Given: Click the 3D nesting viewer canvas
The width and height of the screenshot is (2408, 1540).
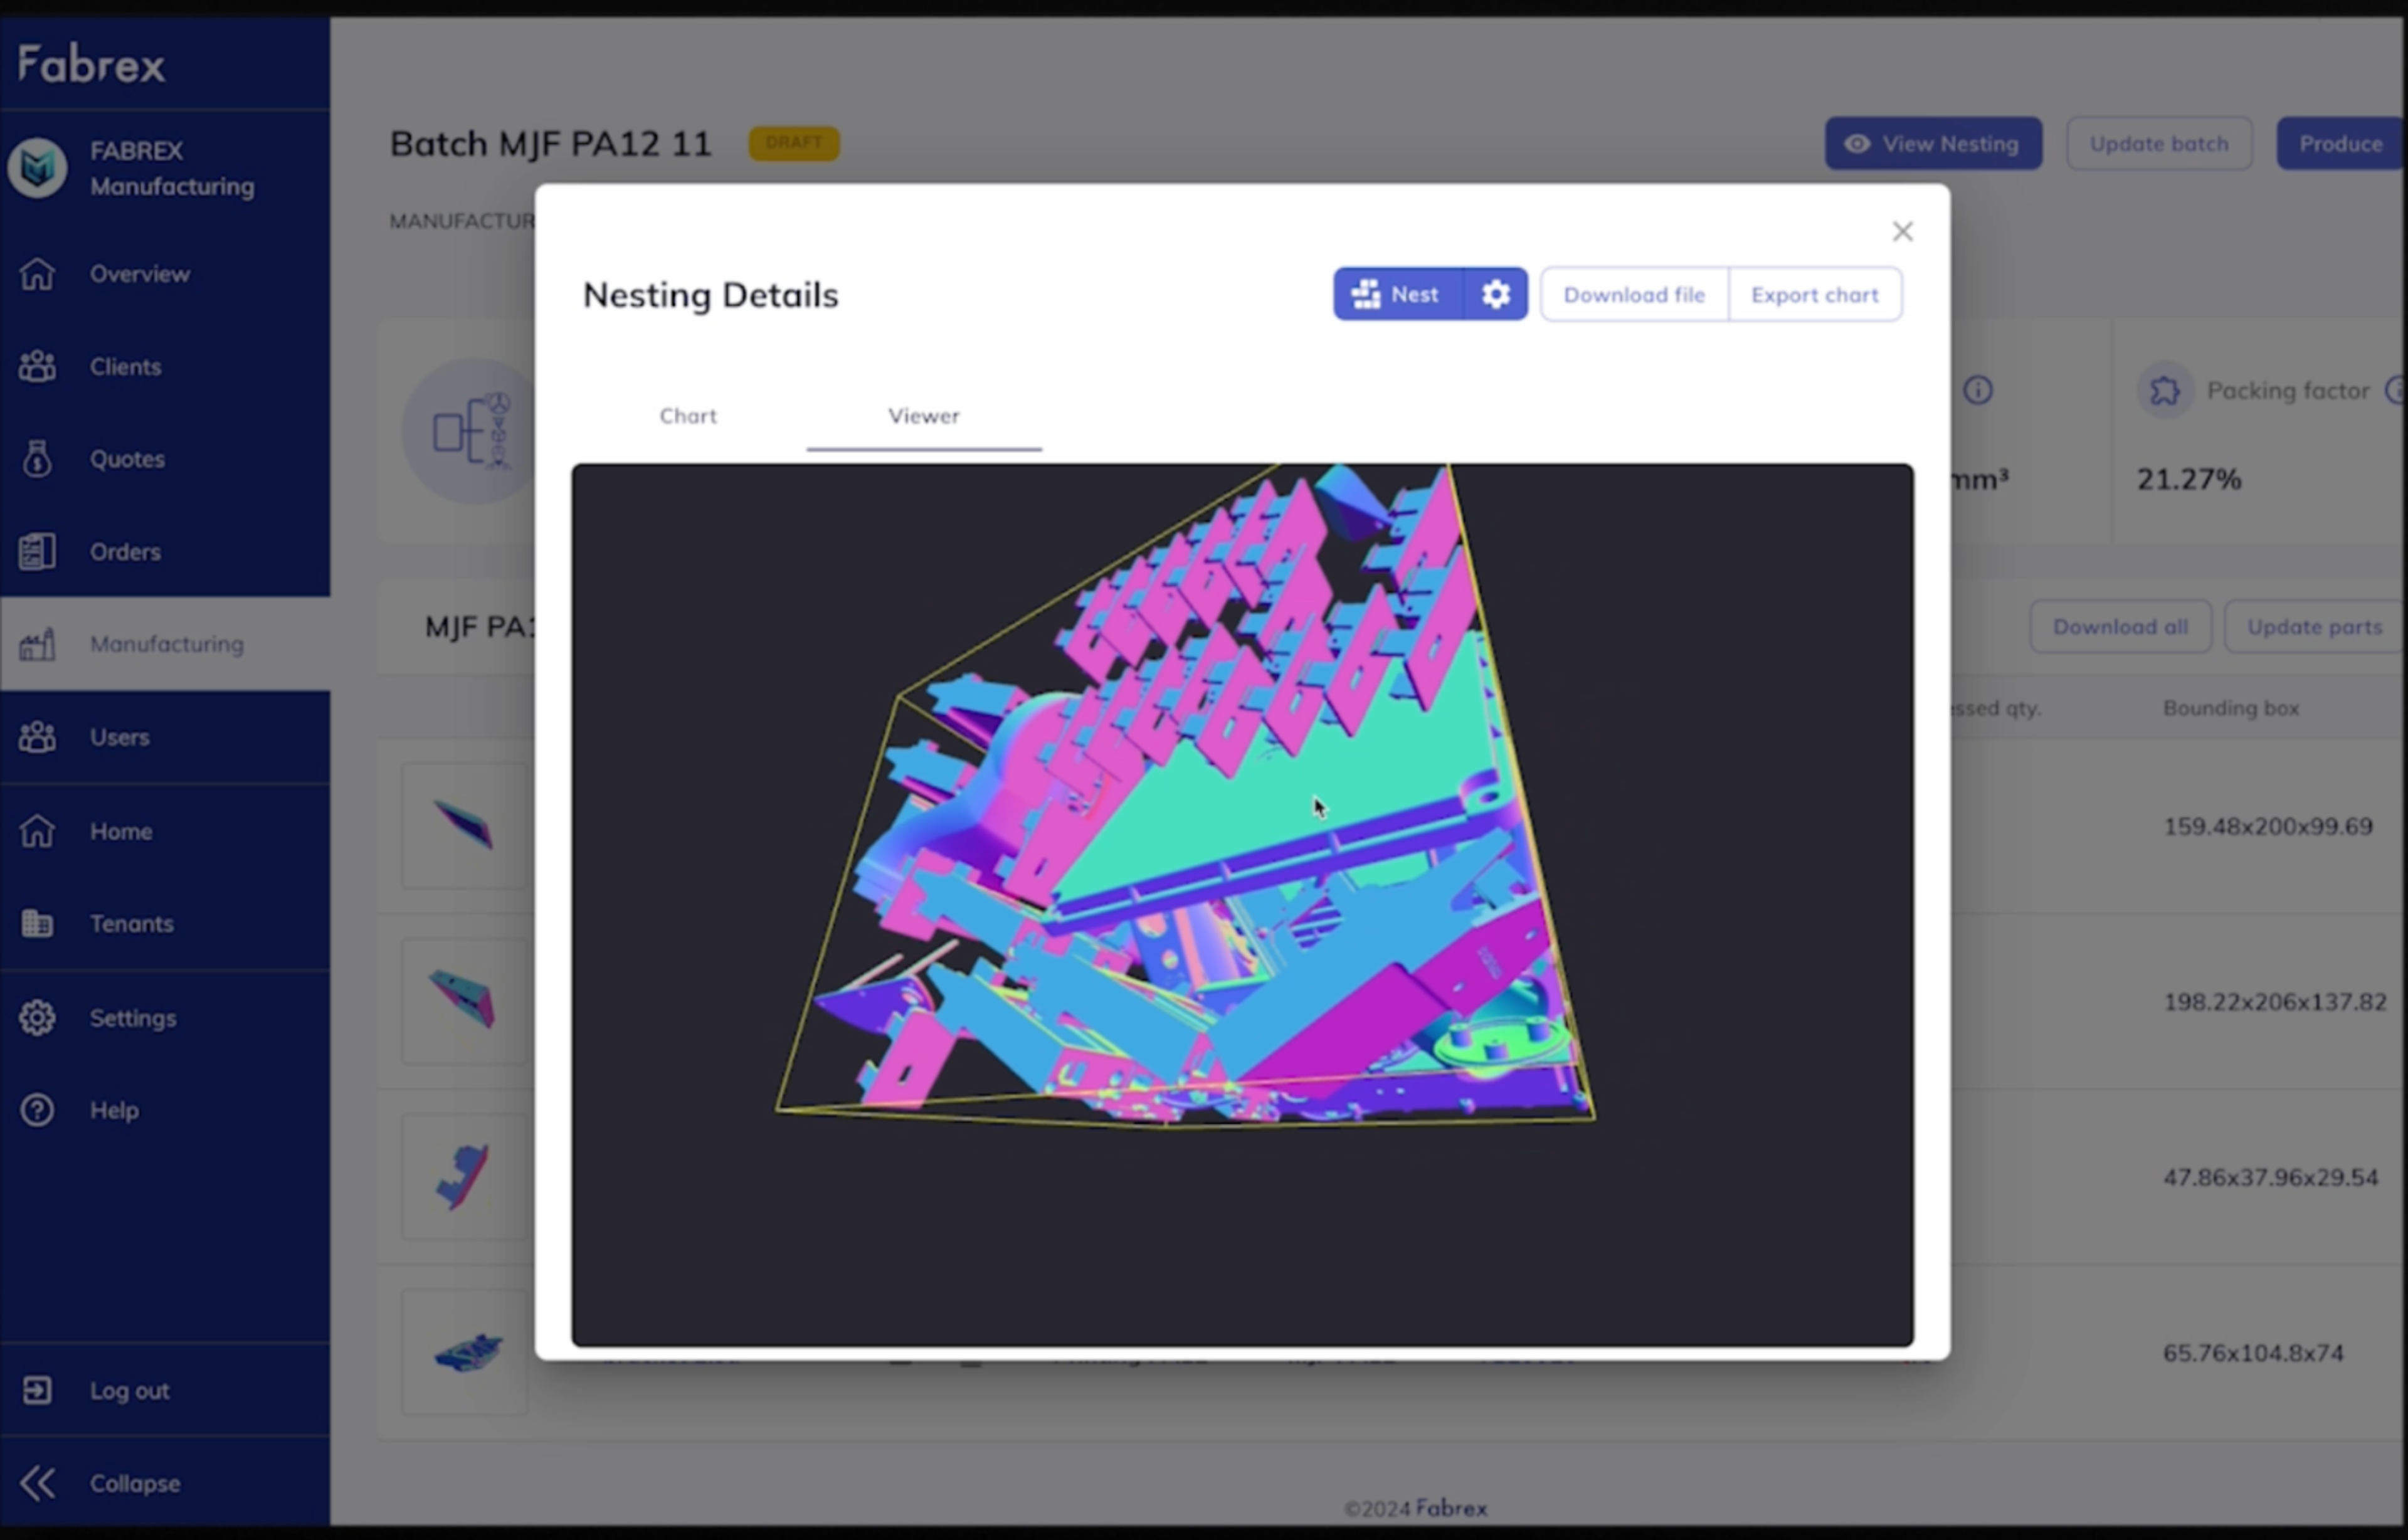Looking at the screenshot, I should click(1241, 904).
